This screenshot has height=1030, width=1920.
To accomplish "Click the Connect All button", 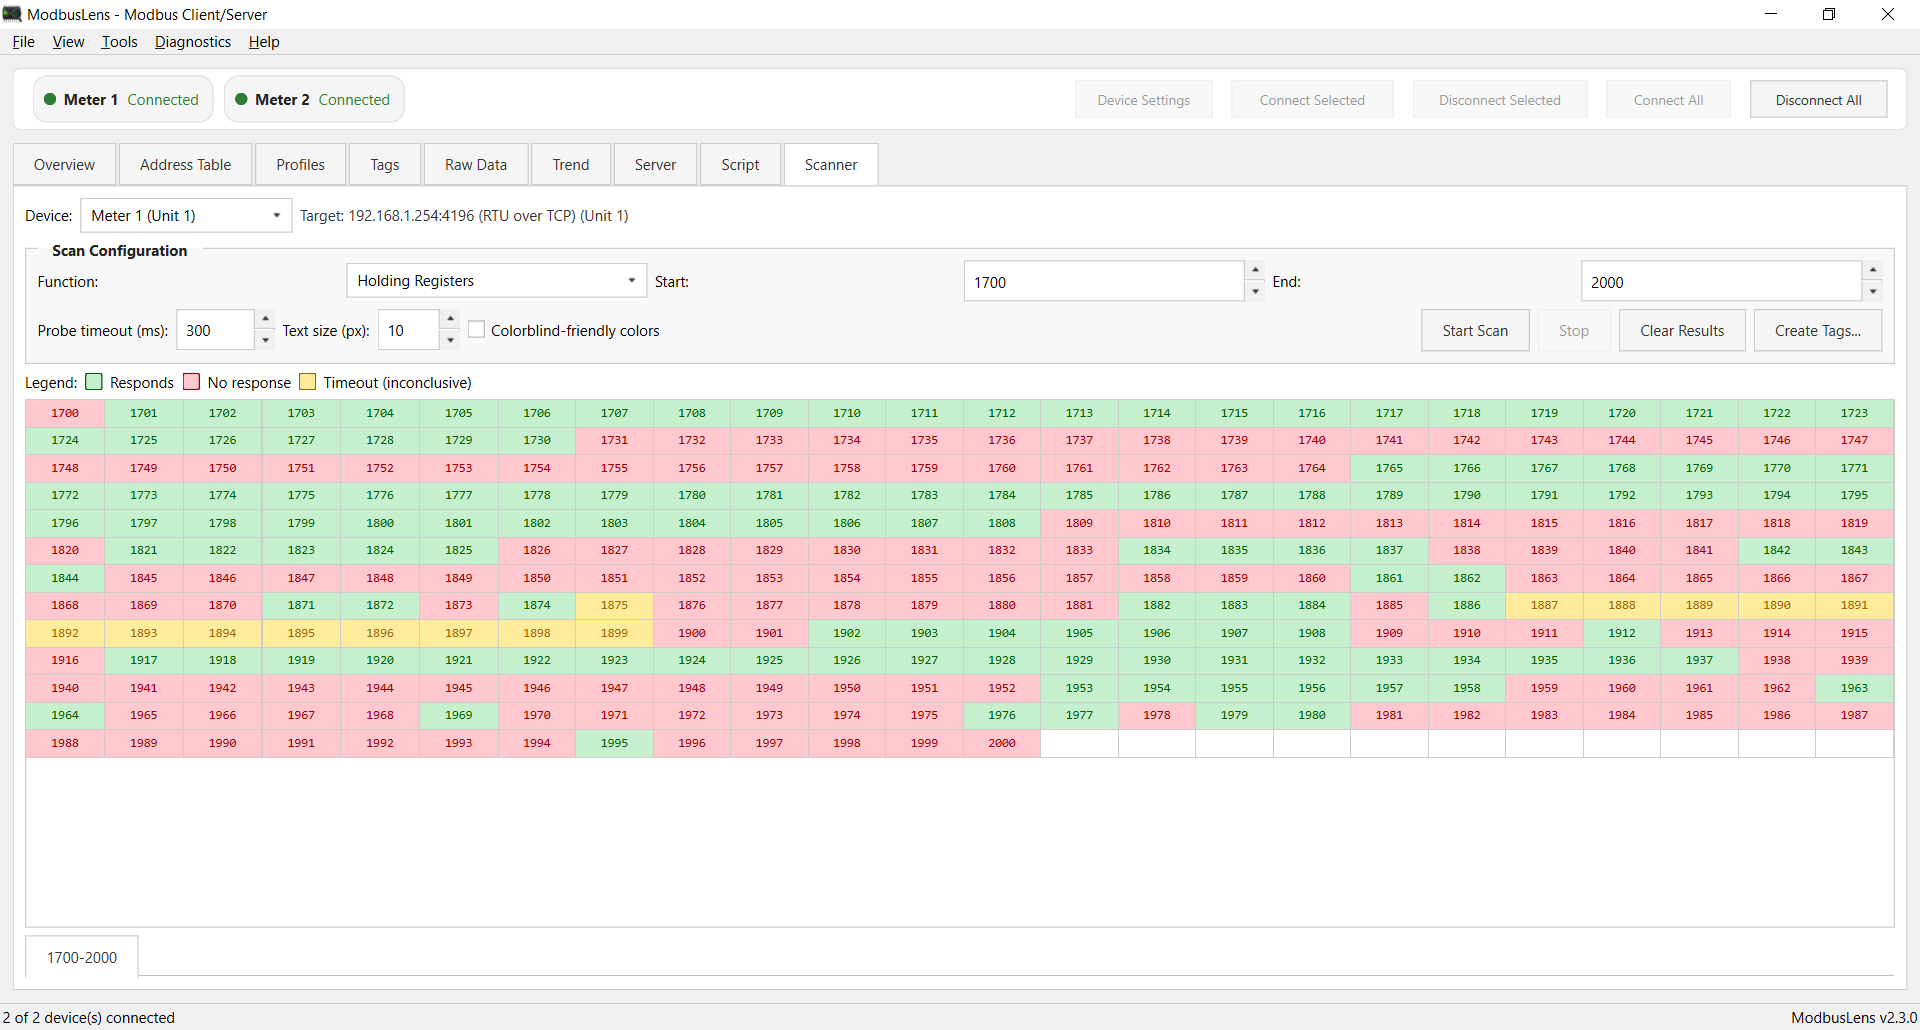I will click(1668, 100).
